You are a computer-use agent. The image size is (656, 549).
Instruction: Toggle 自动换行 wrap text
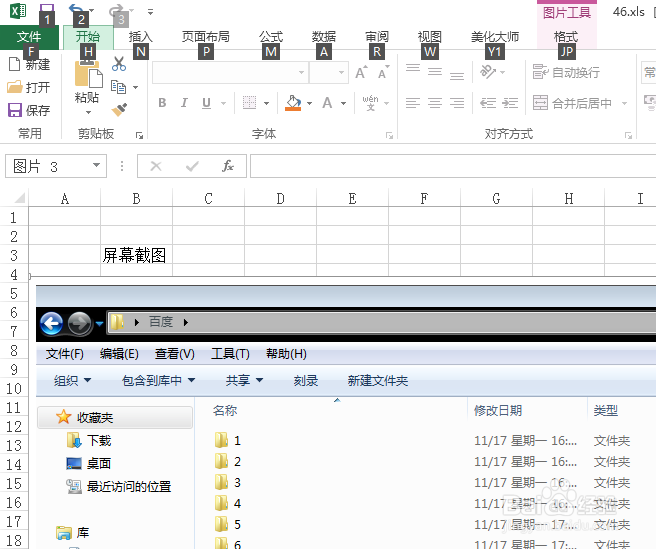click(x=566, y=72)
